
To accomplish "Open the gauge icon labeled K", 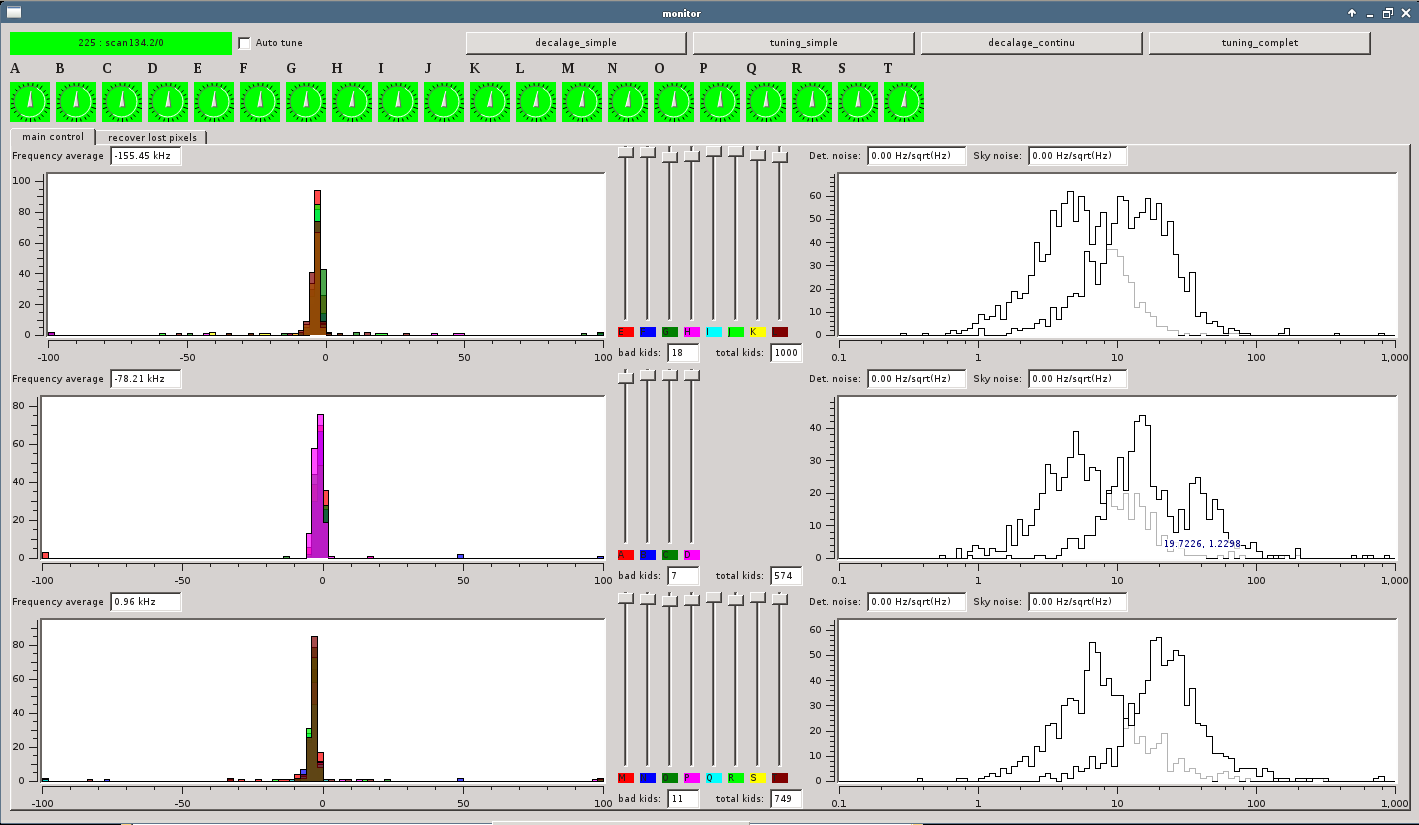I will [490, 102].
